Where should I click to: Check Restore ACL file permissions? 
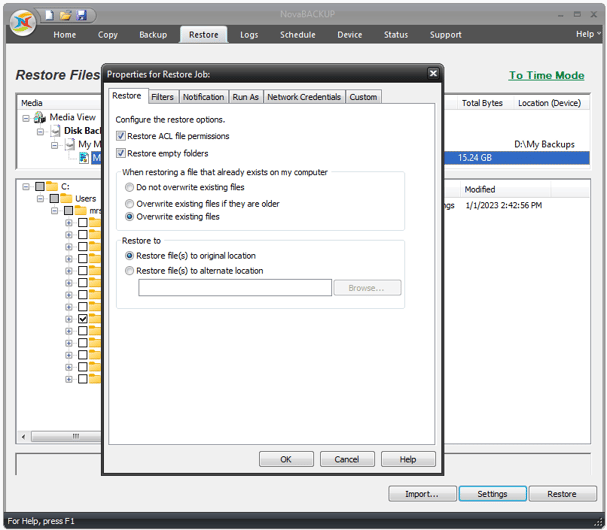pos(121,136)
